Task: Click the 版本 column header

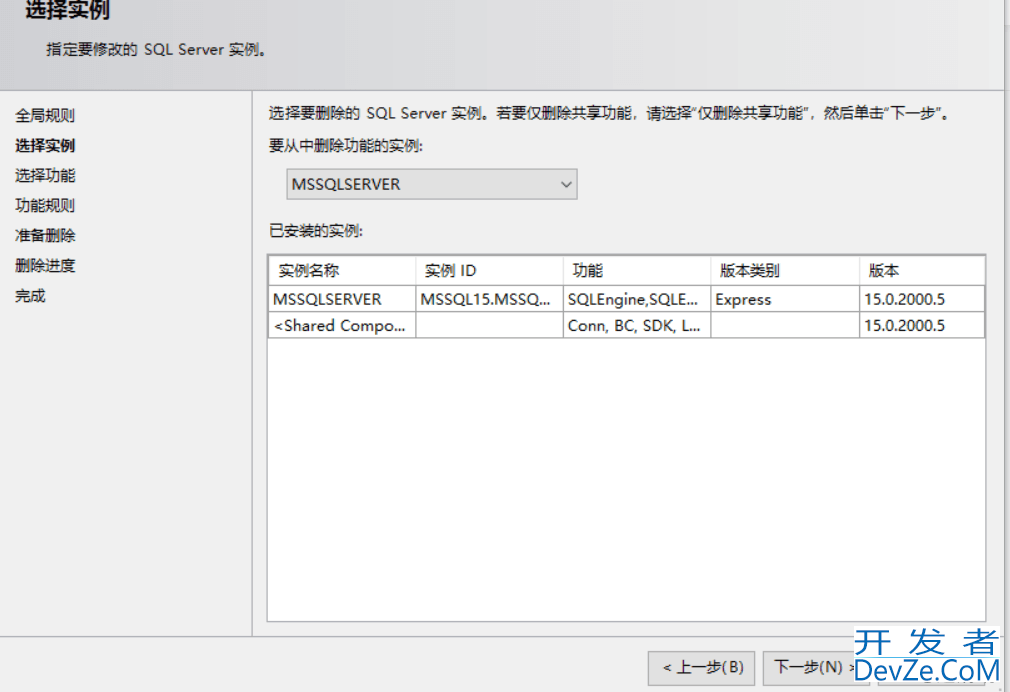Action: tap(922, 271)
